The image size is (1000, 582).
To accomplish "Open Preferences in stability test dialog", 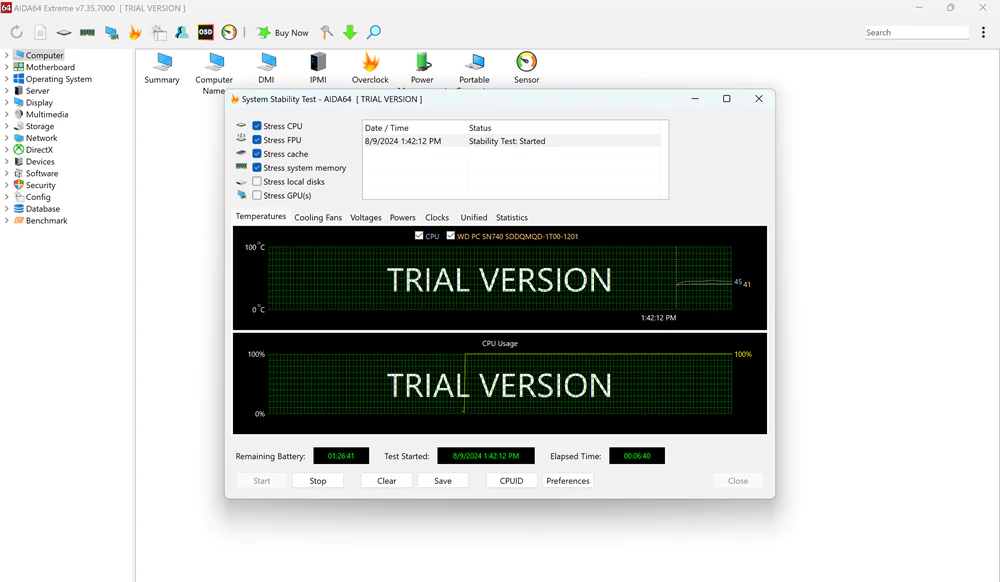I will pyautogui.click(x=568, y=481).
